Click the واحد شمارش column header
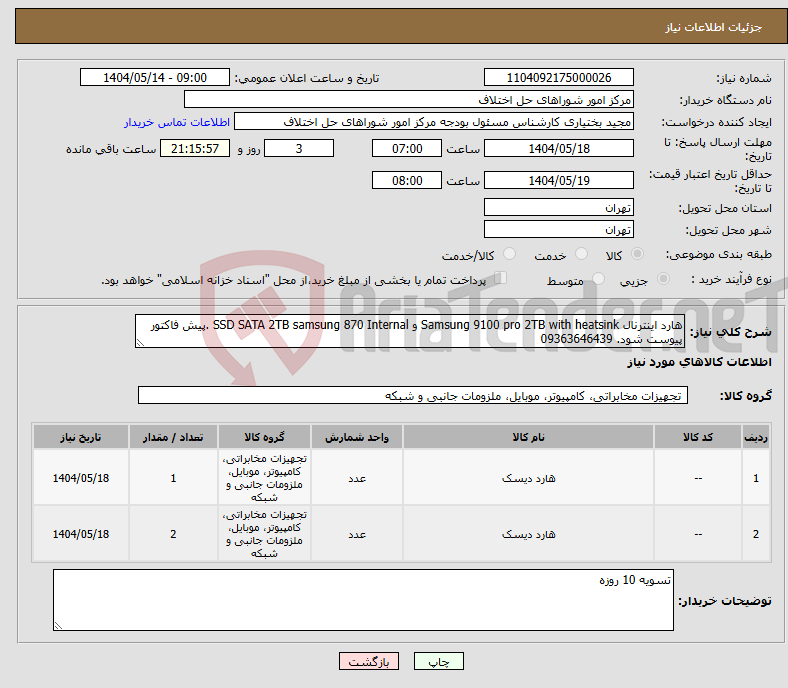Image resolution: width=788 pixels, height=688 pixels. [357, 437]
